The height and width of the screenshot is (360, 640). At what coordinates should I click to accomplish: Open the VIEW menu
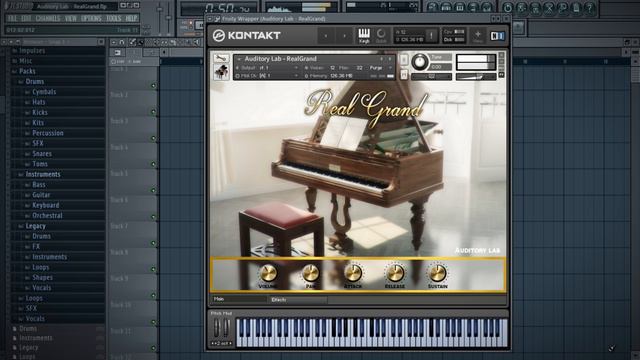point(71,19)
